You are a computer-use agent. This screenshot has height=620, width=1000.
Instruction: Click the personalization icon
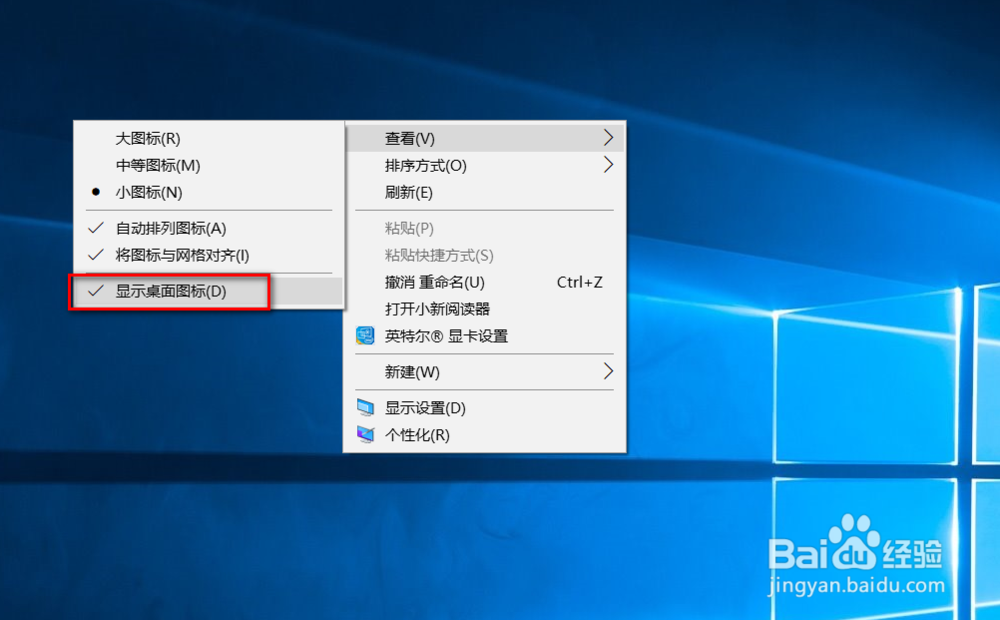click(x=365, y=434)
